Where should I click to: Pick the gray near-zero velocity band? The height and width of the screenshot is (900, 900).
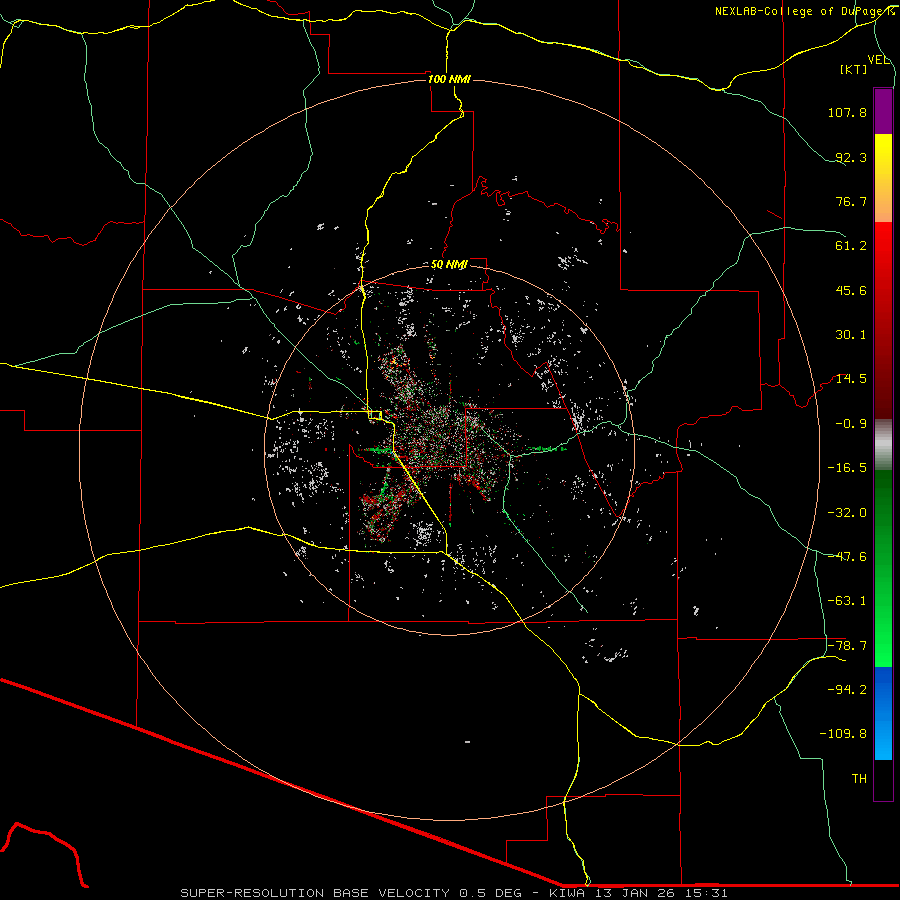pyautogui.click(x=883, y=443)
